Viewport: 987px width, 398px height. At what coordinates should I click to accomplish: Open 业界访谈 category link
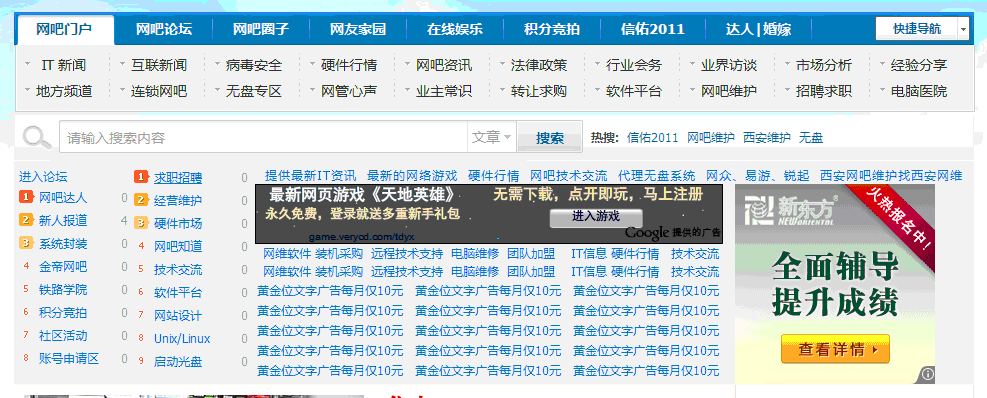coord(729,65)
